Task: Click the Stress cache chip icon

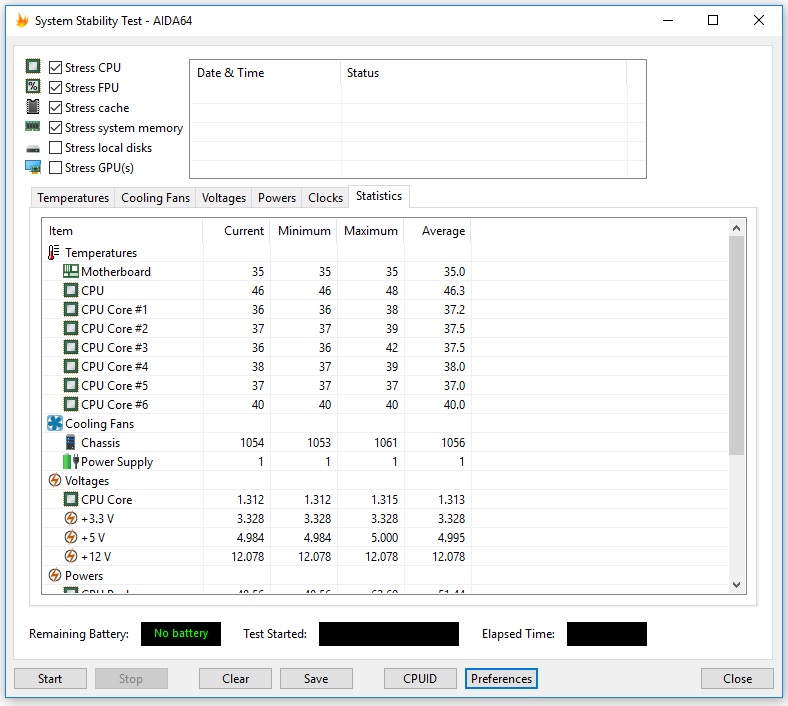Action: click(x=33, y=107)
